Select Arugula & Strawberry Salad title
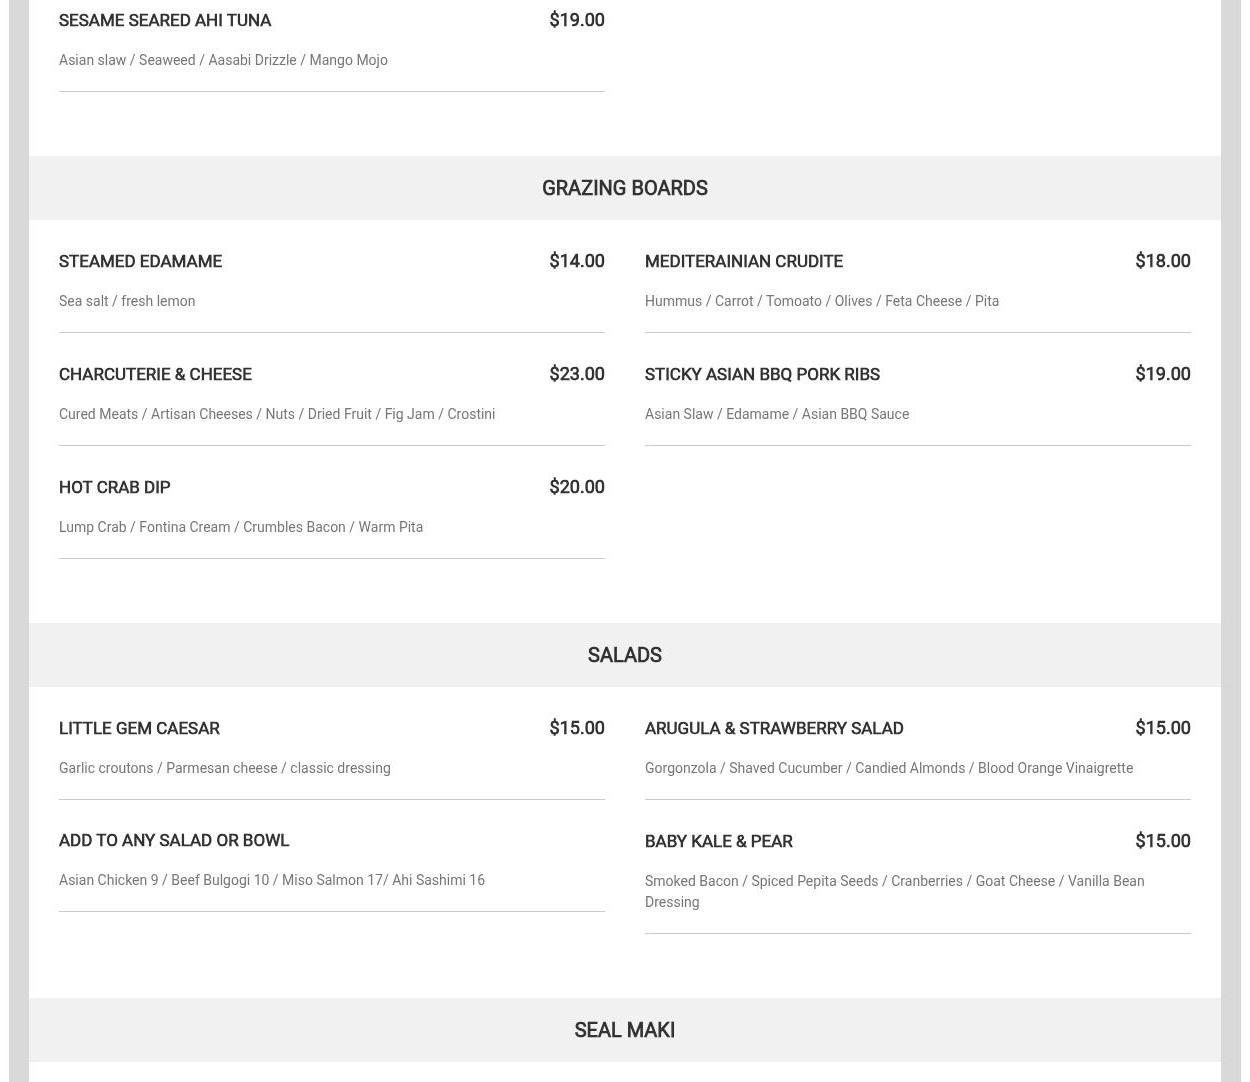 pyautogui.click(x=774, y=728)
